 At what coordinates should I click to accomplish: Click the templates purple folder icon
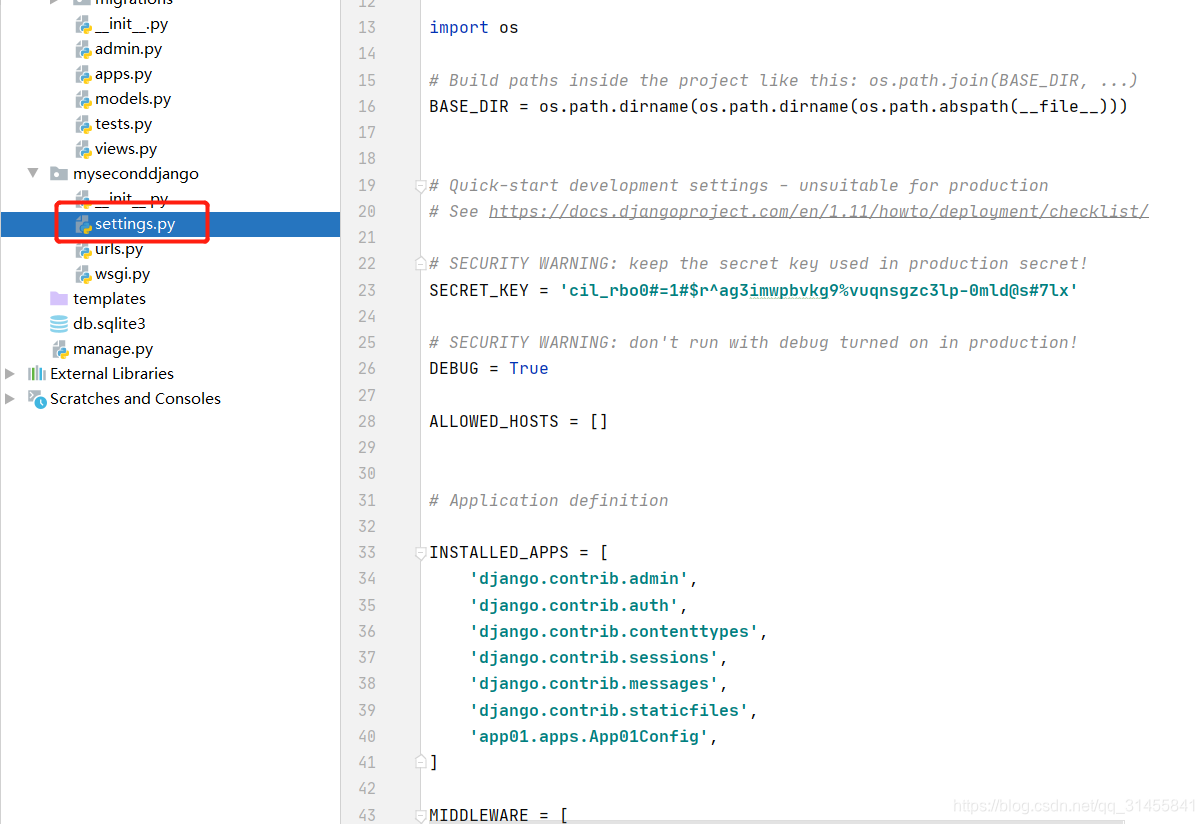point(59,299)
